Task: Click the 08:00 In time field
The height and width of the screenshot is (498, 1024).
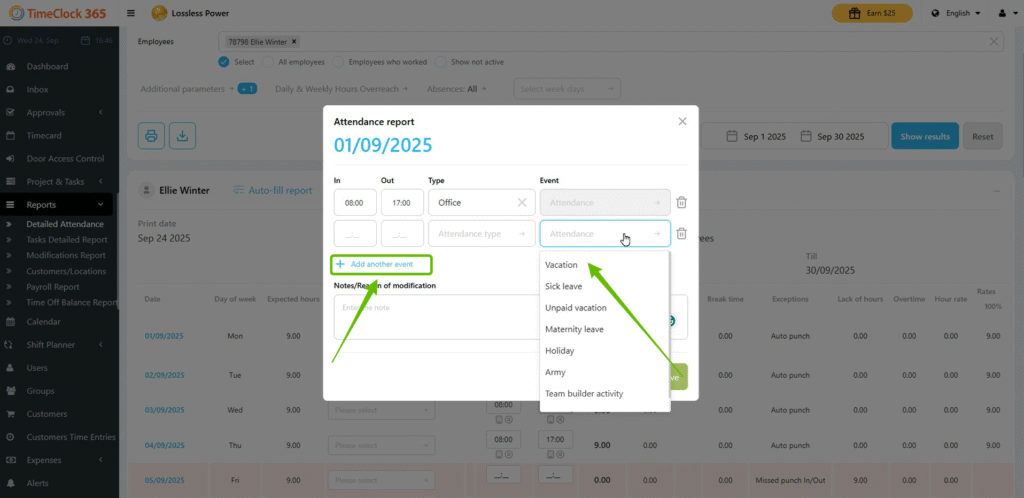Action: 355,202
